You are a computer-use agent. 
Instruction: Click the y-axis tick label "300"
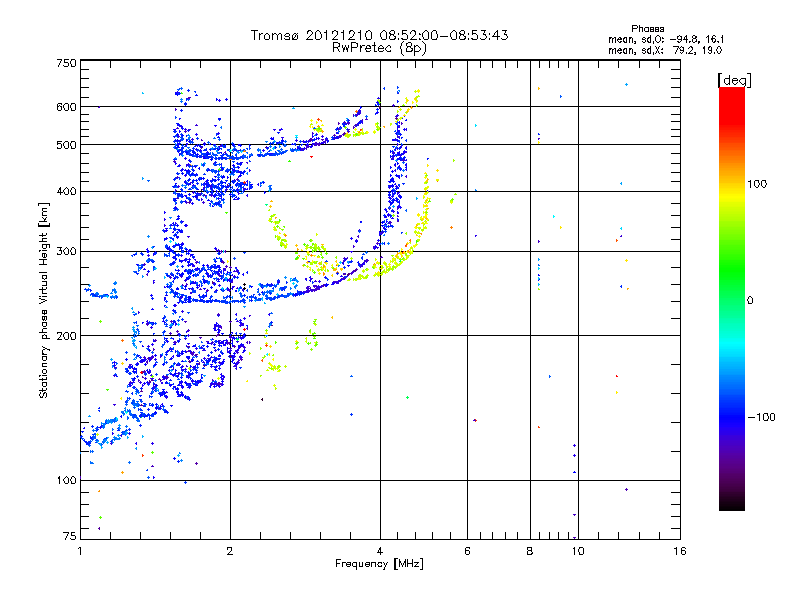pos(66,251)
